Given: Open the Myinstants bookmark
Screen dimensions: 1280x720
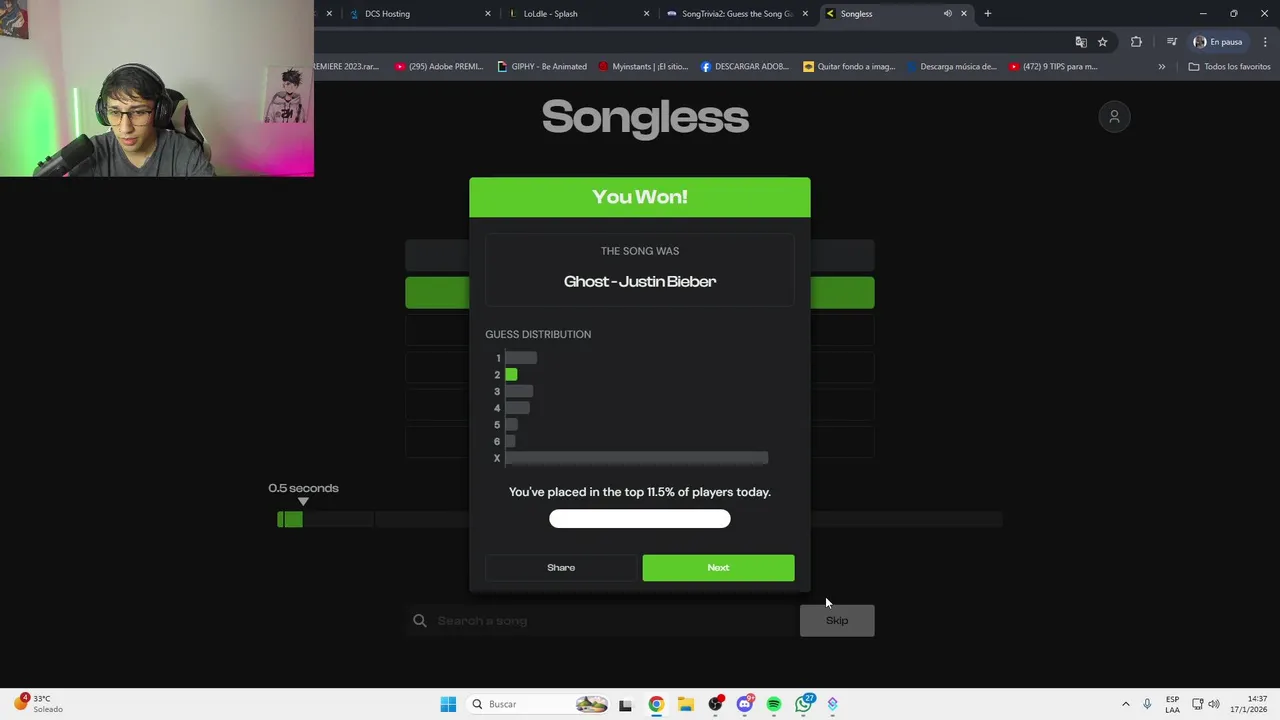Looking at the screenshot, I should [643, 67].
